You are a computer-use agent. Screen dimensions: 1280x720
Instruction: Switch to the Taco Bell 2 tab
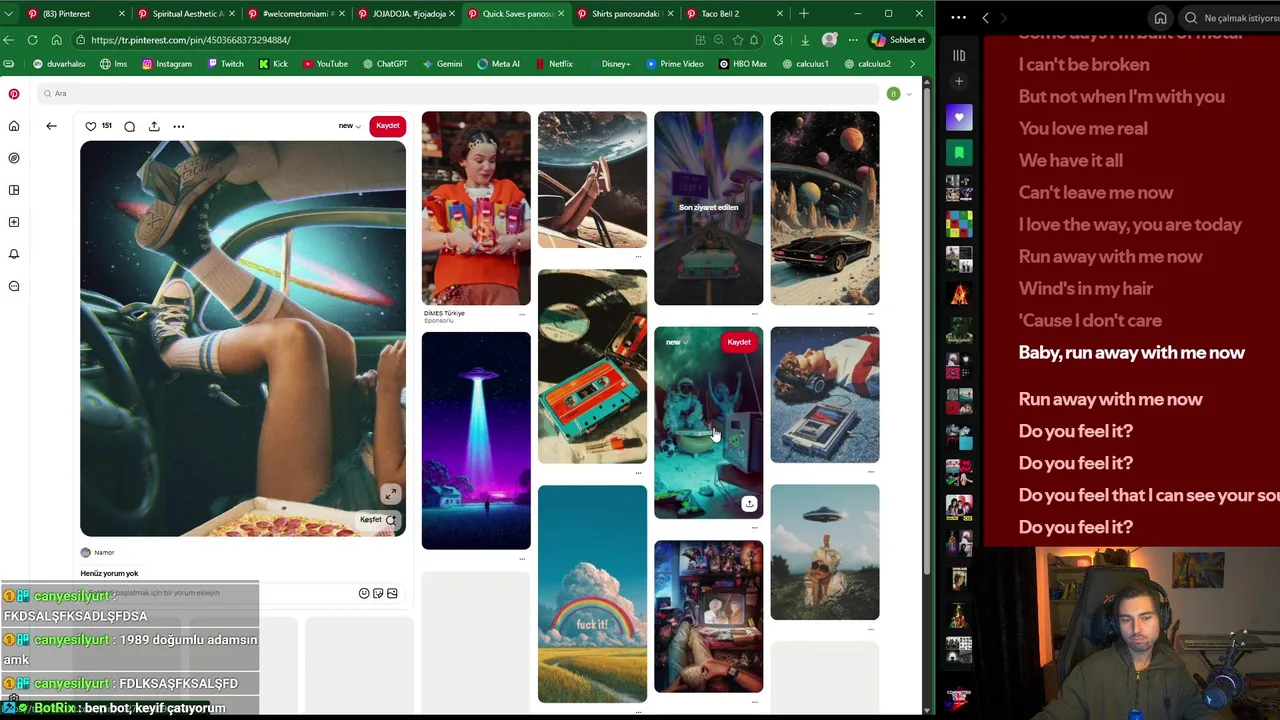pyautogui.click(x=736, y=14)
